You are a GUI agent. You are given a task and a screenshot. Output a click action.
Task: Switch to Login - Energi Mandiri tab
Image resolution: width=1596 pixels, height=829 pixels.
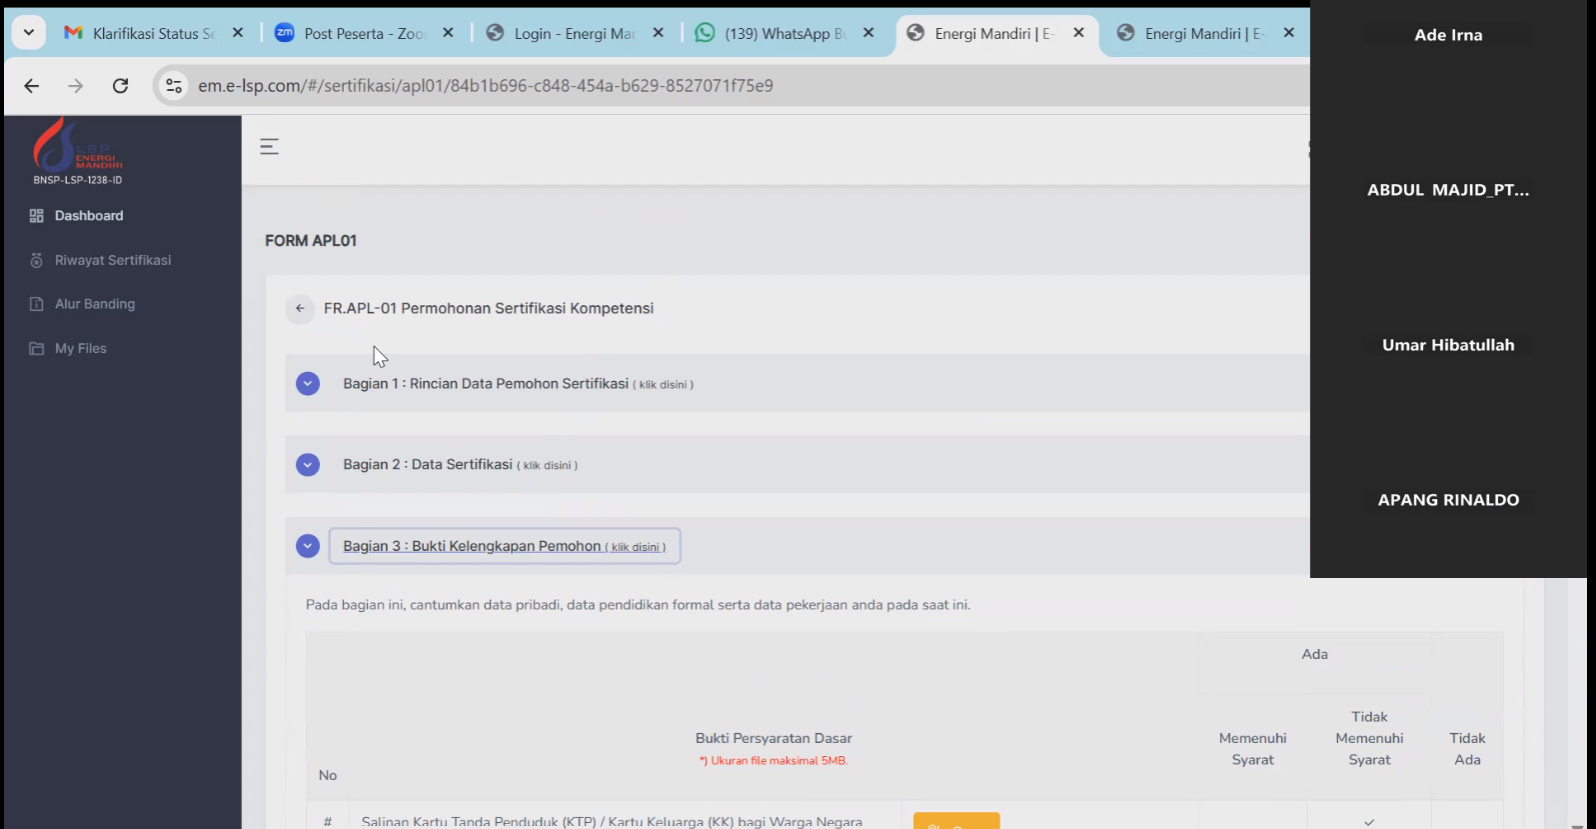tap(574, 33)
